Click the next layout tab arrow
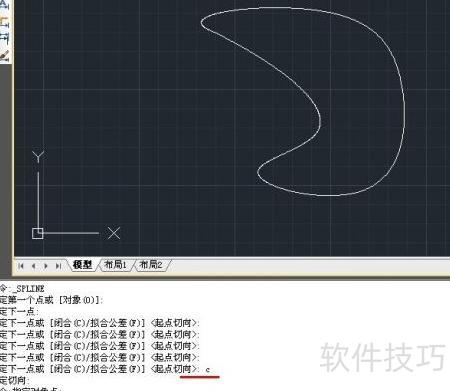This screenshot has width=450, height=391. (x=46, y=266)
